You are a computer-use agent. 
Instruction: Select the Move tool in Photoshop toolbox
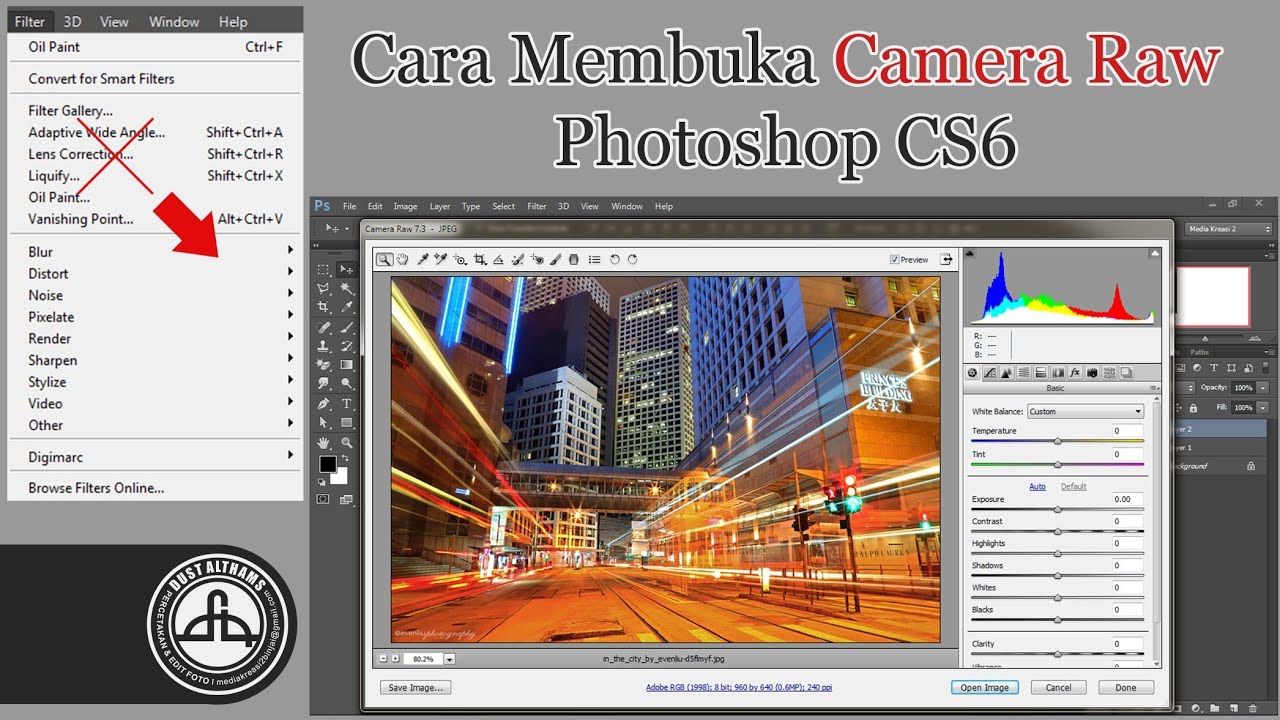click(x=346, y=269)
